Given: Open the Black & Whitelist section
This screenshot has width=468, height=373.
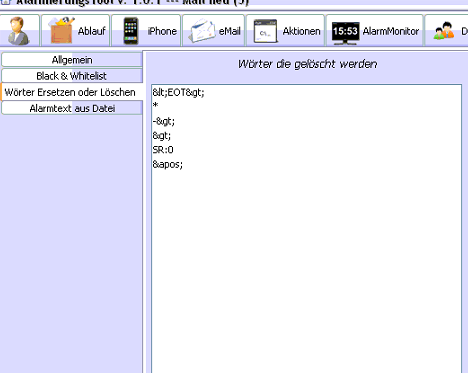Looking at the screenshot, I should coord(72,76).
